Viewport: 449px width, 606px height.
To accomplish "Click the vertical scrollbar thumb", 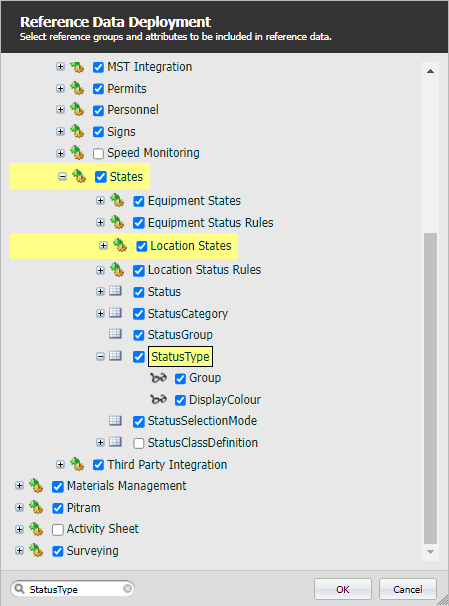I will [x=430, y=388].
